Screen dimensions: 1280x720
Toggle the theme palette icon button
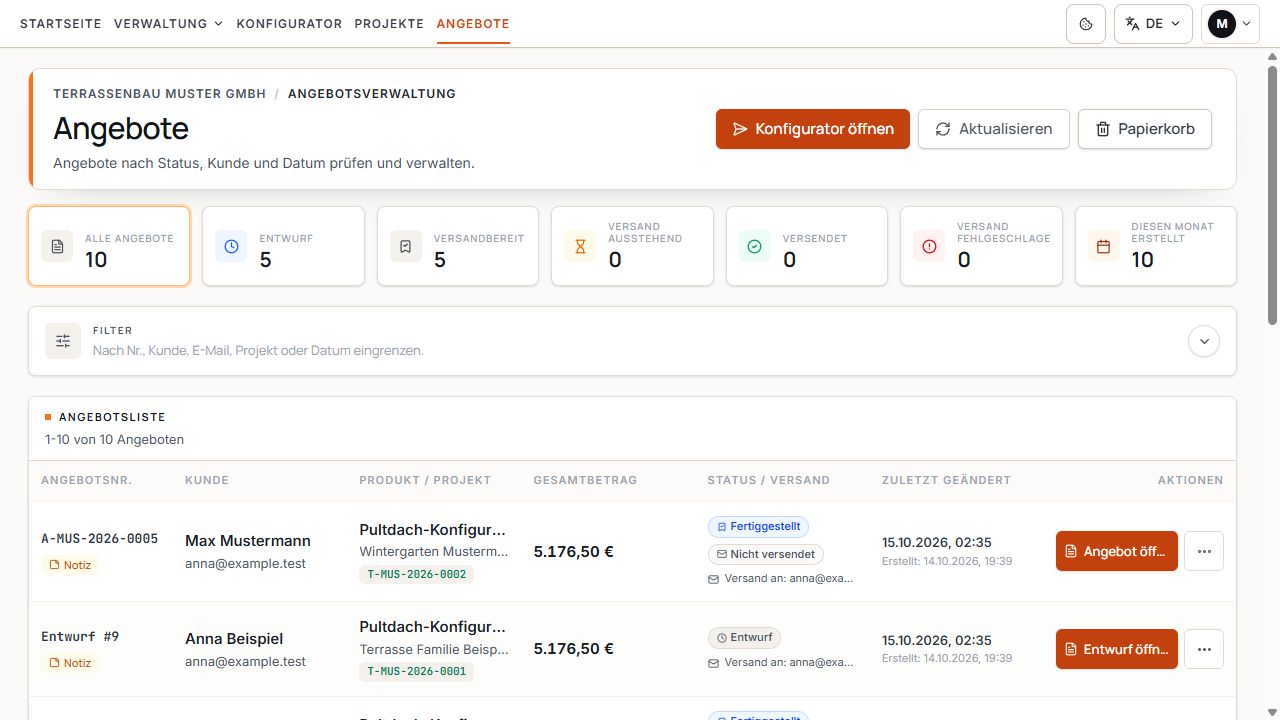pyautogui.click(x=1086, y=24)
